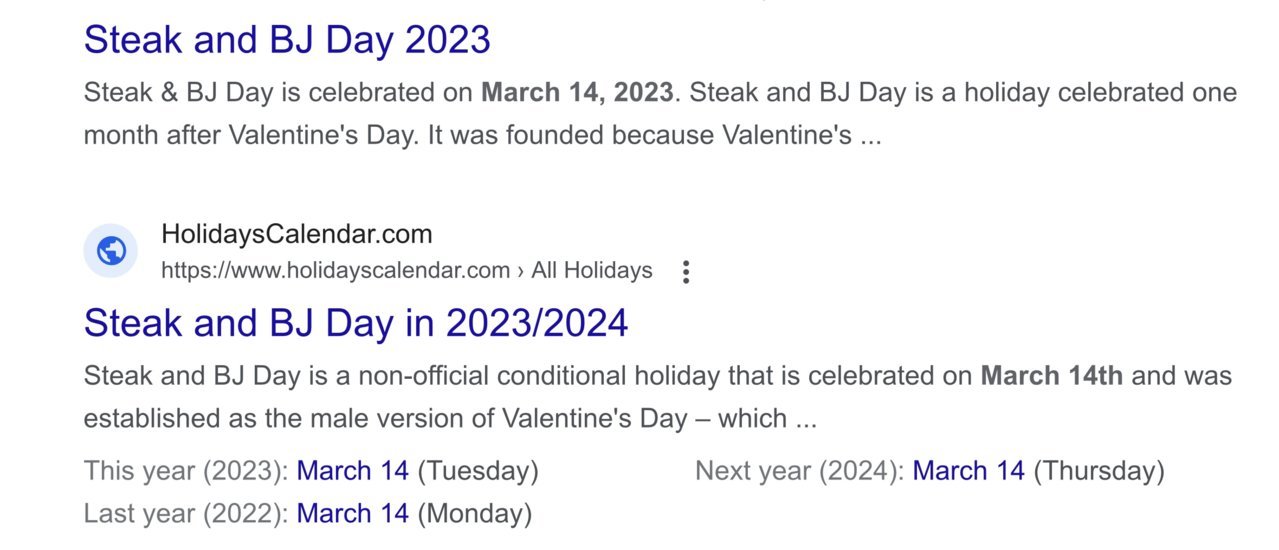Click the "Next year (2024):" label

[x=801, y=470]
